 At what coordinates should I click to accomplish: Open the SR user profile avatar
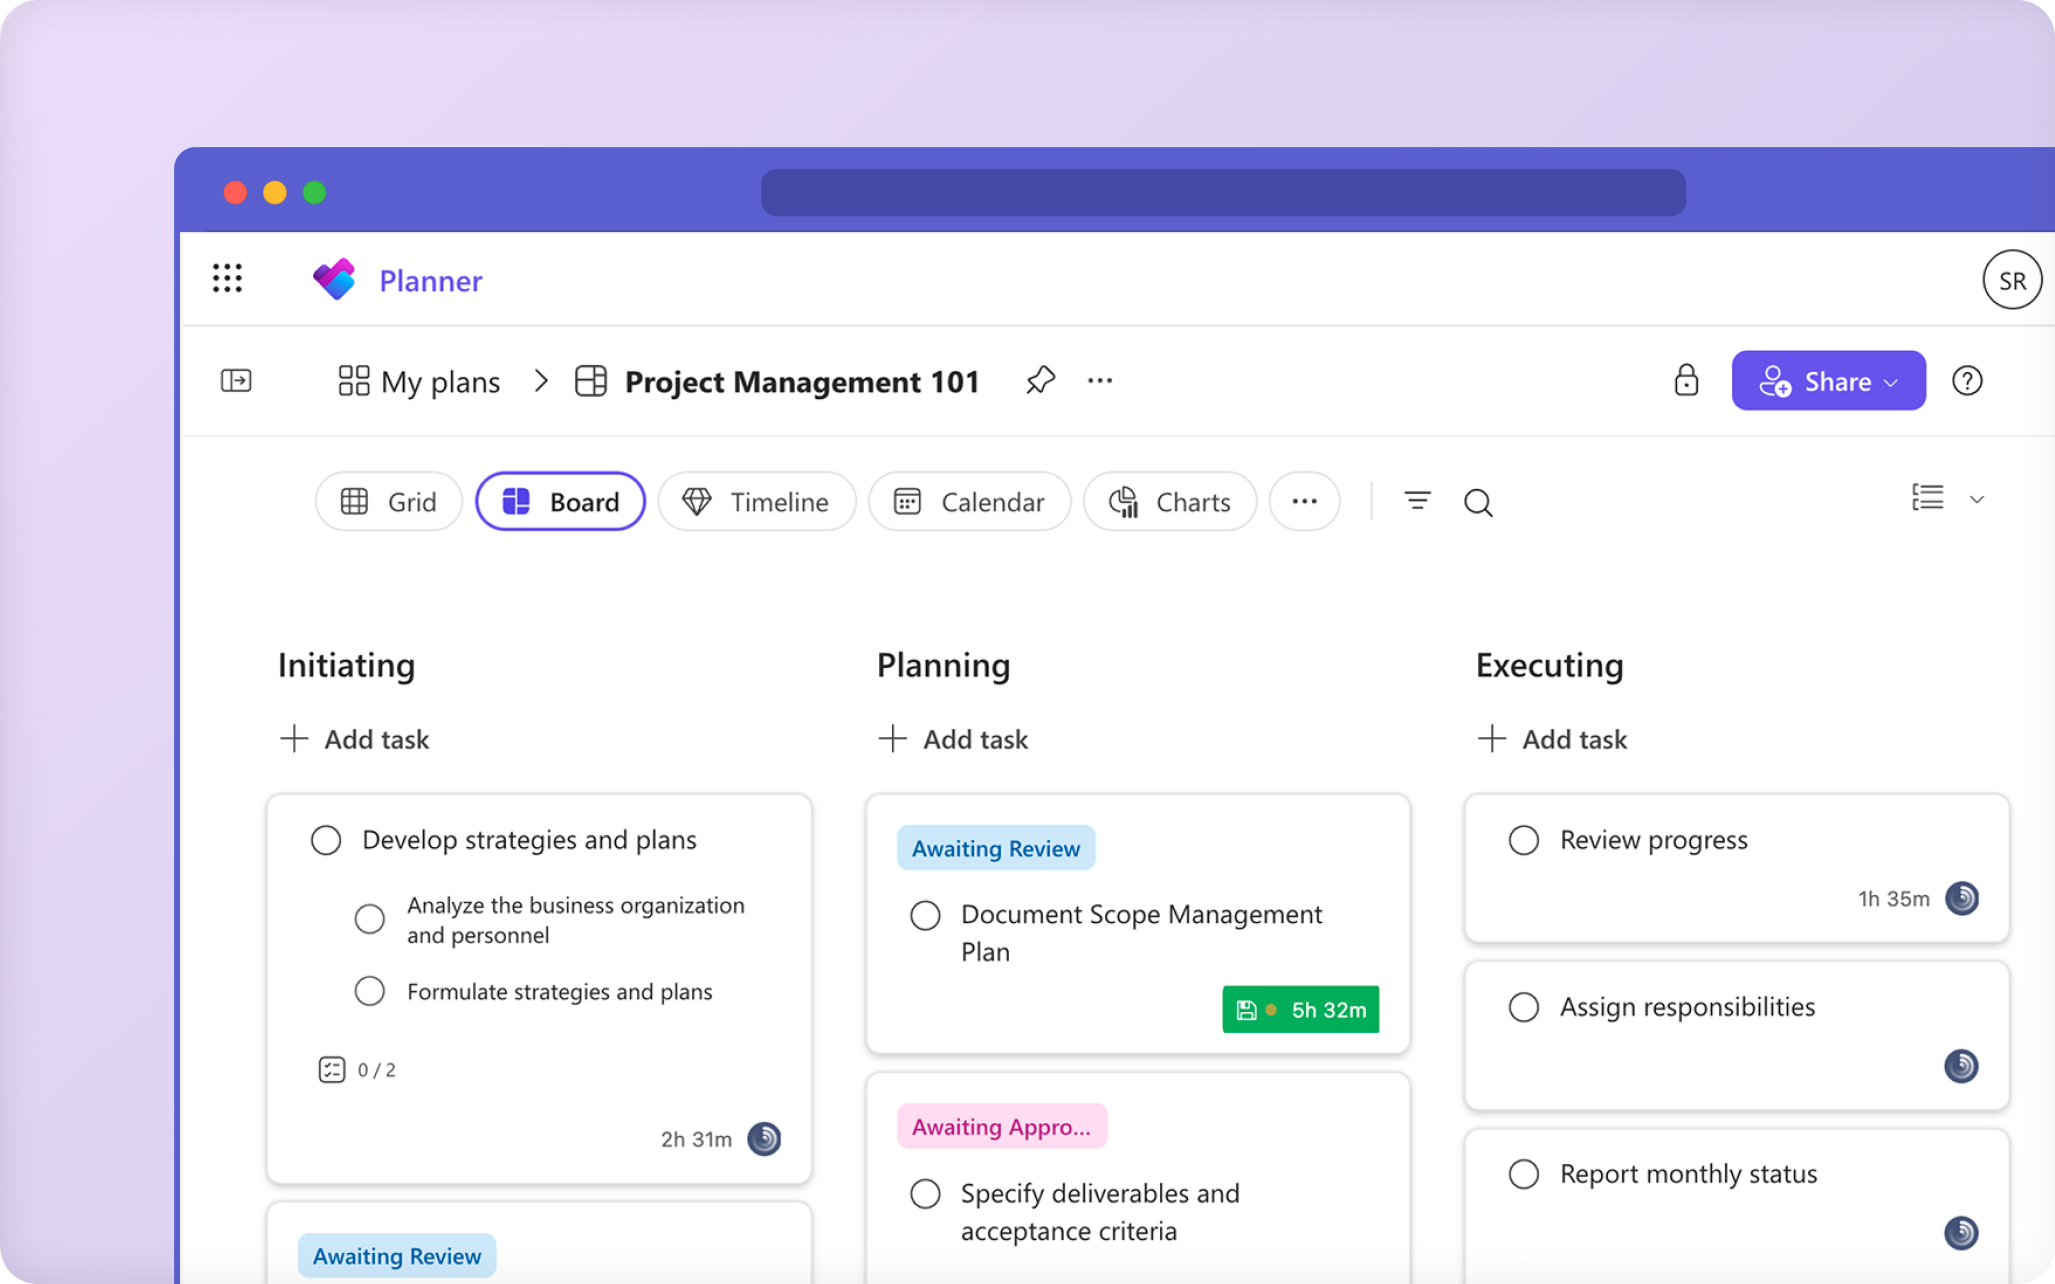[x=2012, y=280]
